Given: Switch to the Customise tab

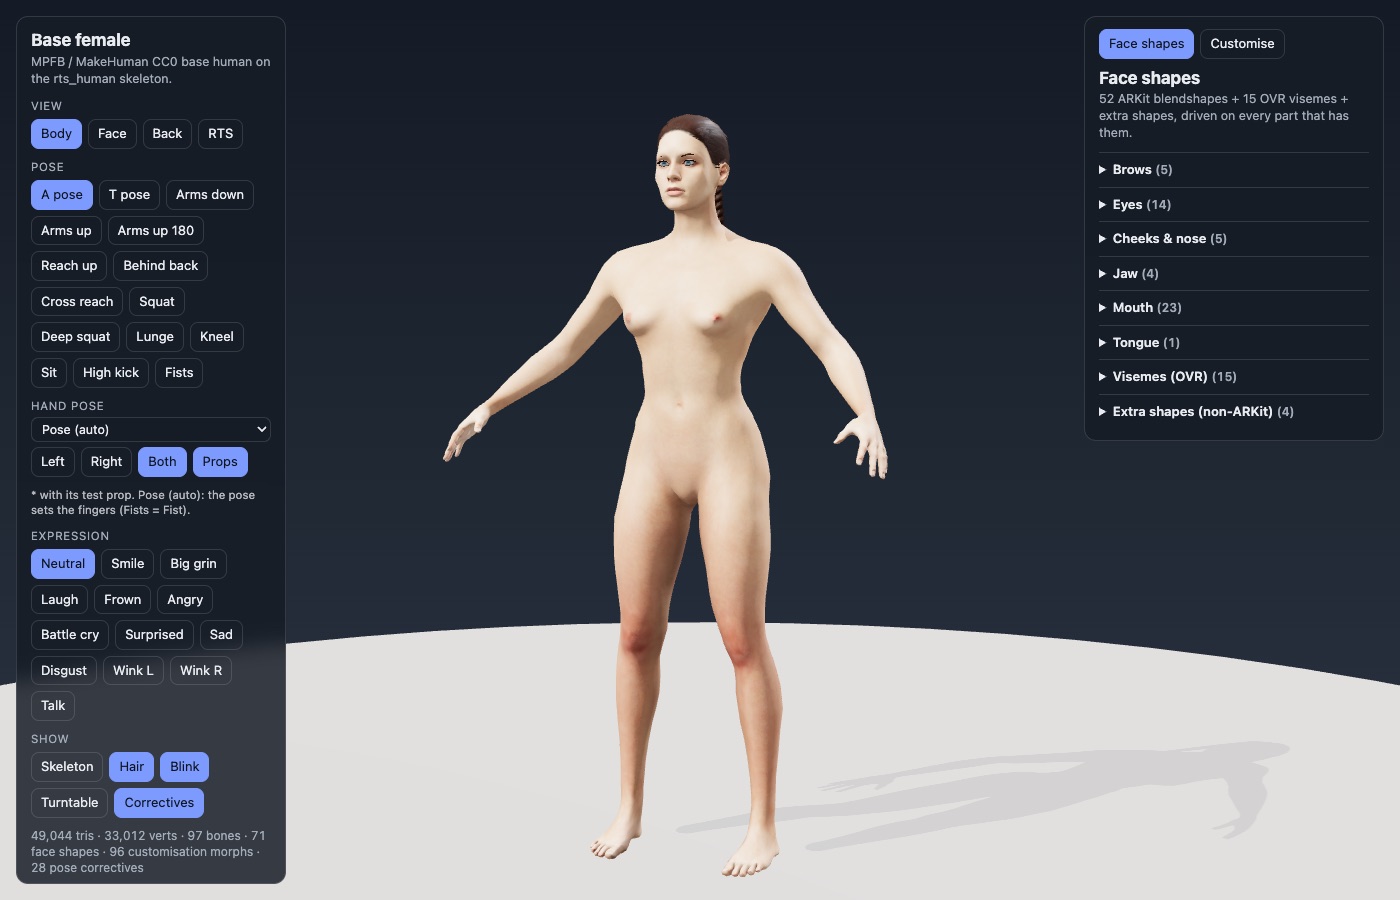Looking at the screenshot, I should (x=1242, y=44).
